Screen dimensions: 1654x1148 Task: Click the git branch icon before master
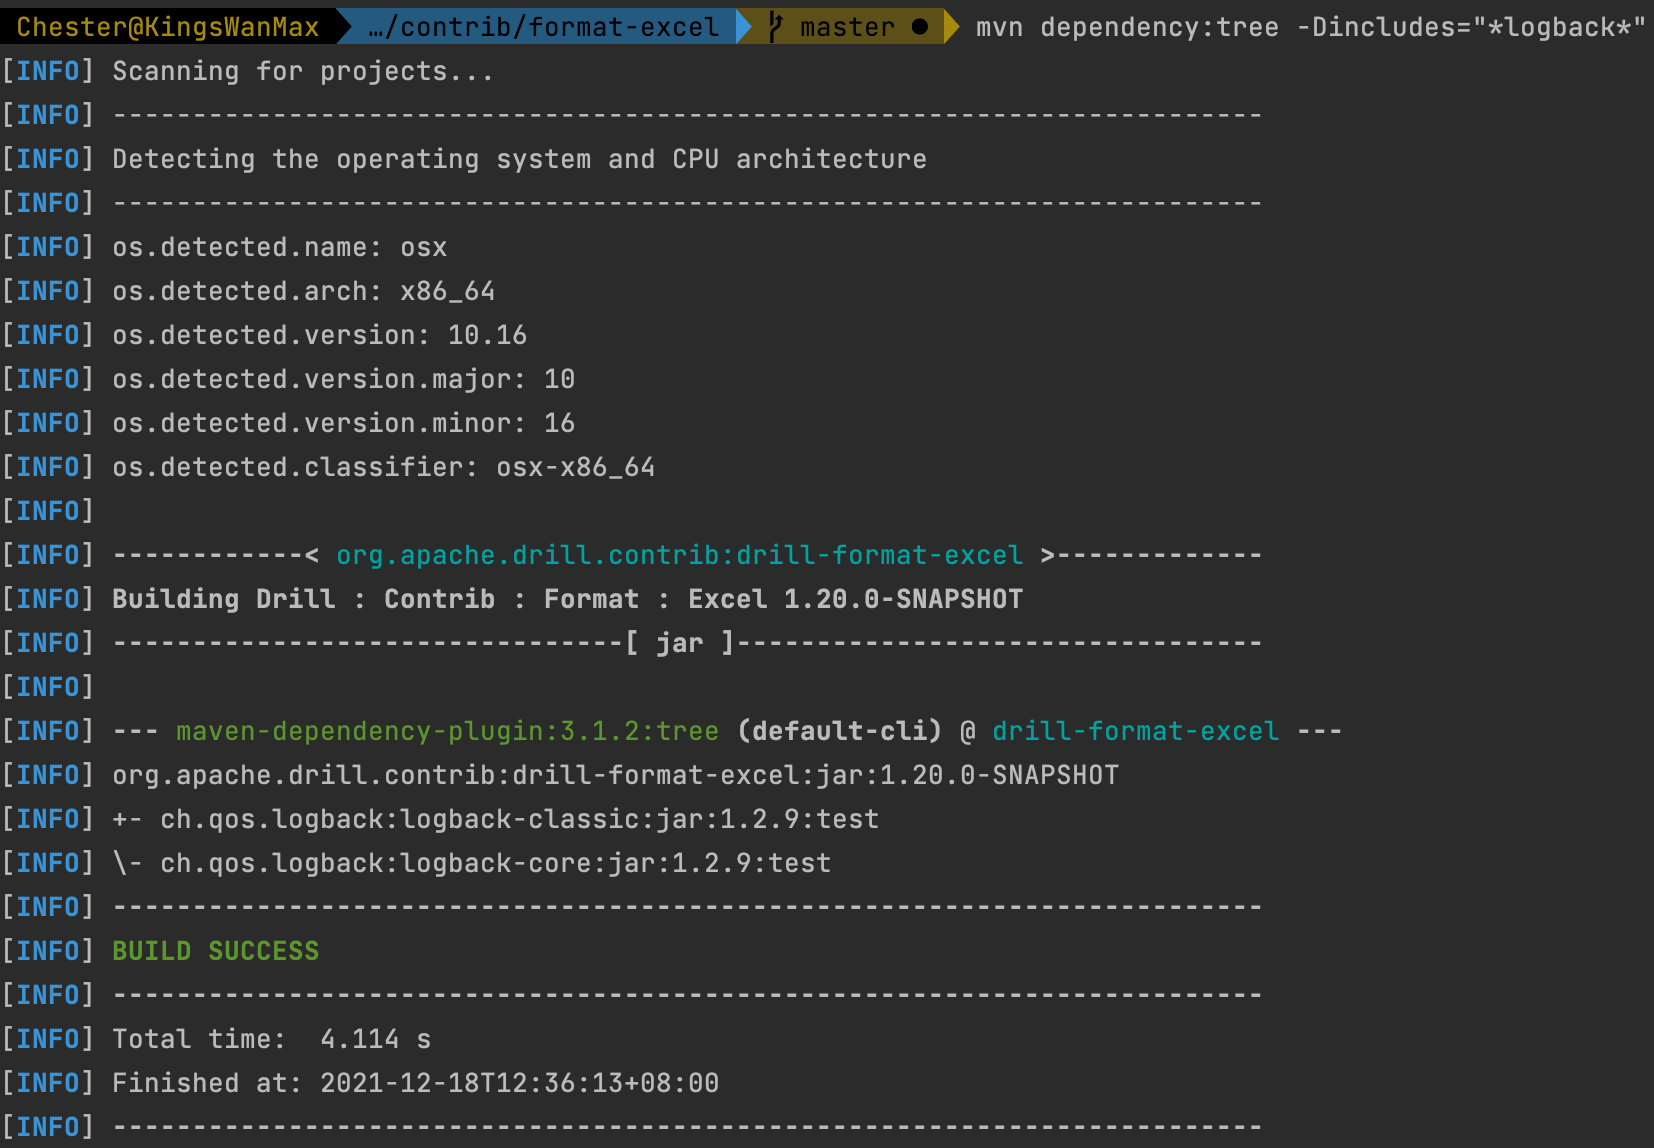pyautogui.click(x=775, y=27)
